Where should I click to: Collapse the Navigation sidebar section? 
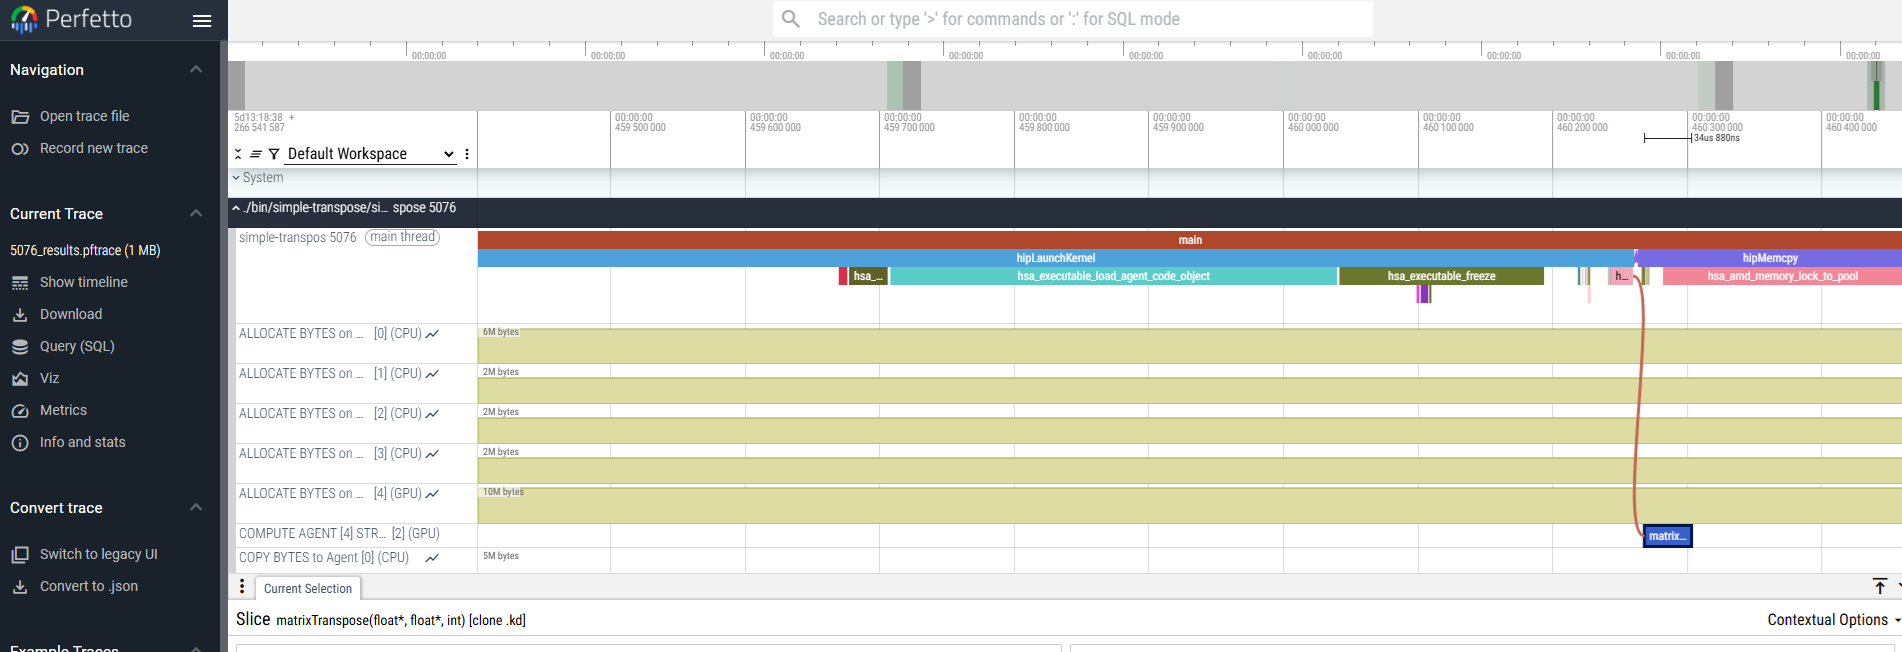(x=196, y=70)
